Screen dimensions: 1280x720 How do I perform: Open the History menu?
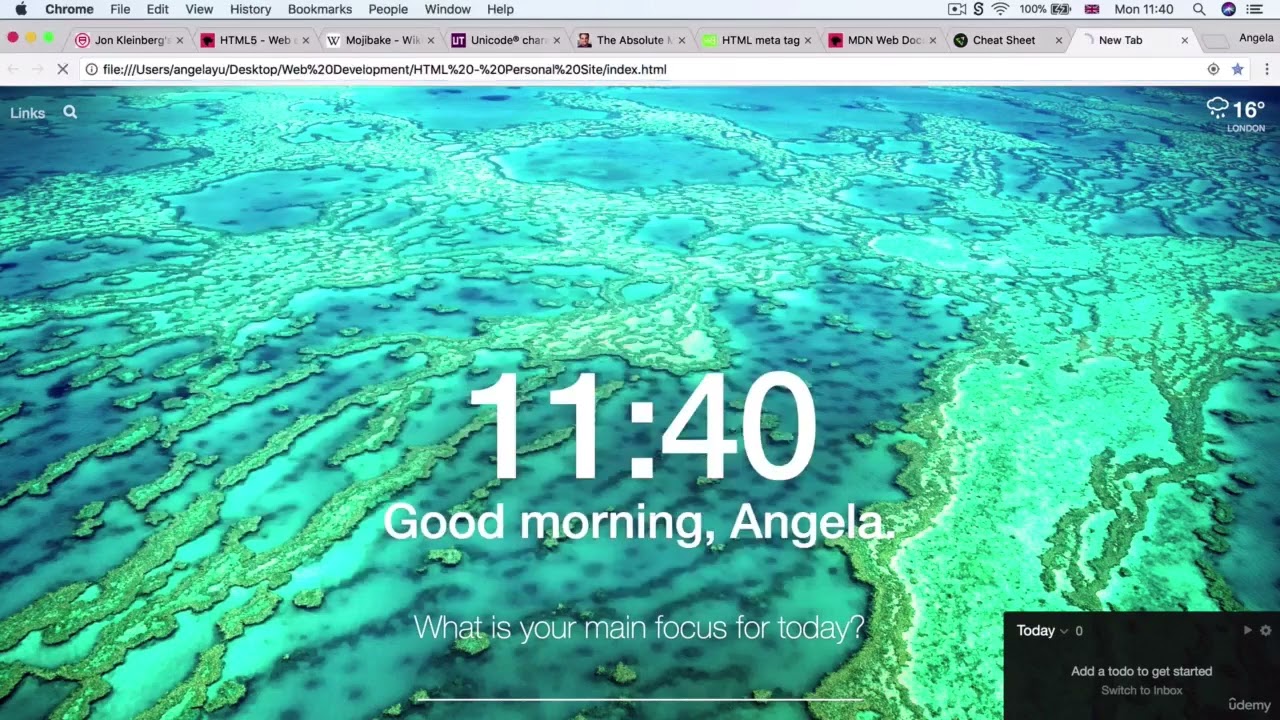pos(250,9)
